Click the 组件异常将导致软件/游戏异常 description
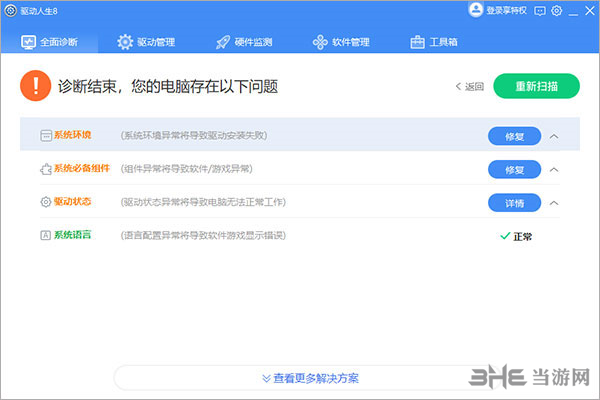This screenshot has height=400, width=600. [187, 168]
